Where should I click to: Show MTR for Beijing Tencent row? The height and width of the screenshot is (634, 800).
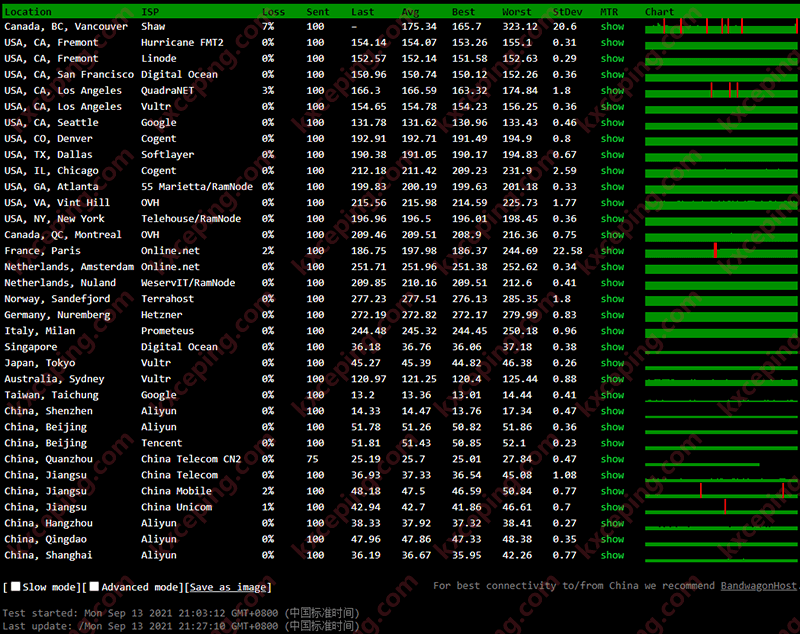coord(612,443)
